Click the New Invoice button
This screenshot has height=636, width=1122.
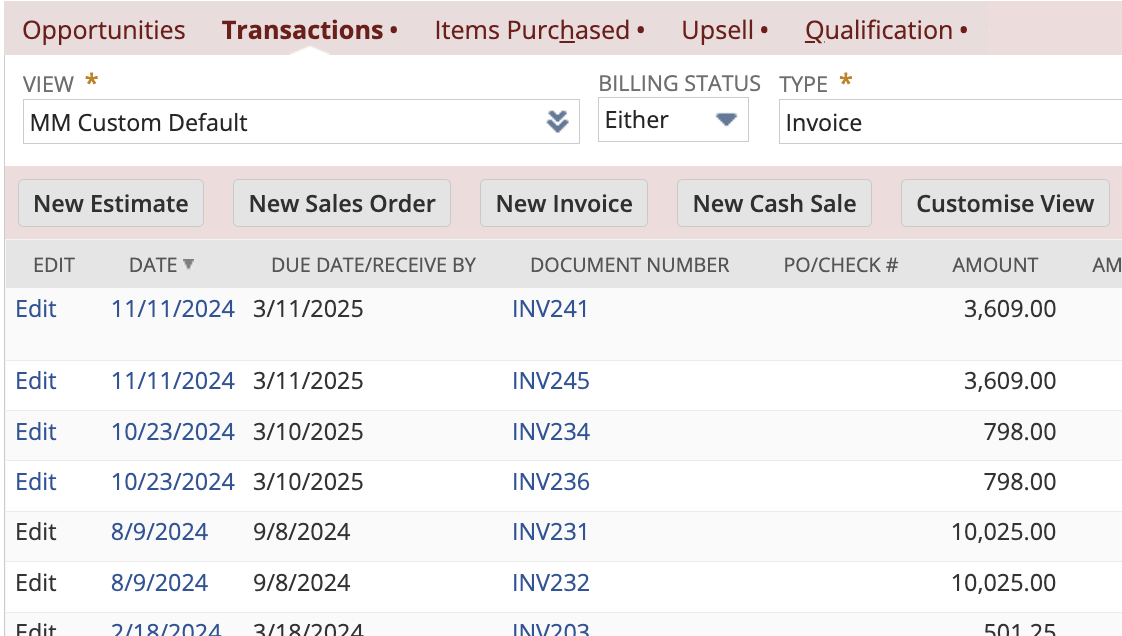point(563,203)
